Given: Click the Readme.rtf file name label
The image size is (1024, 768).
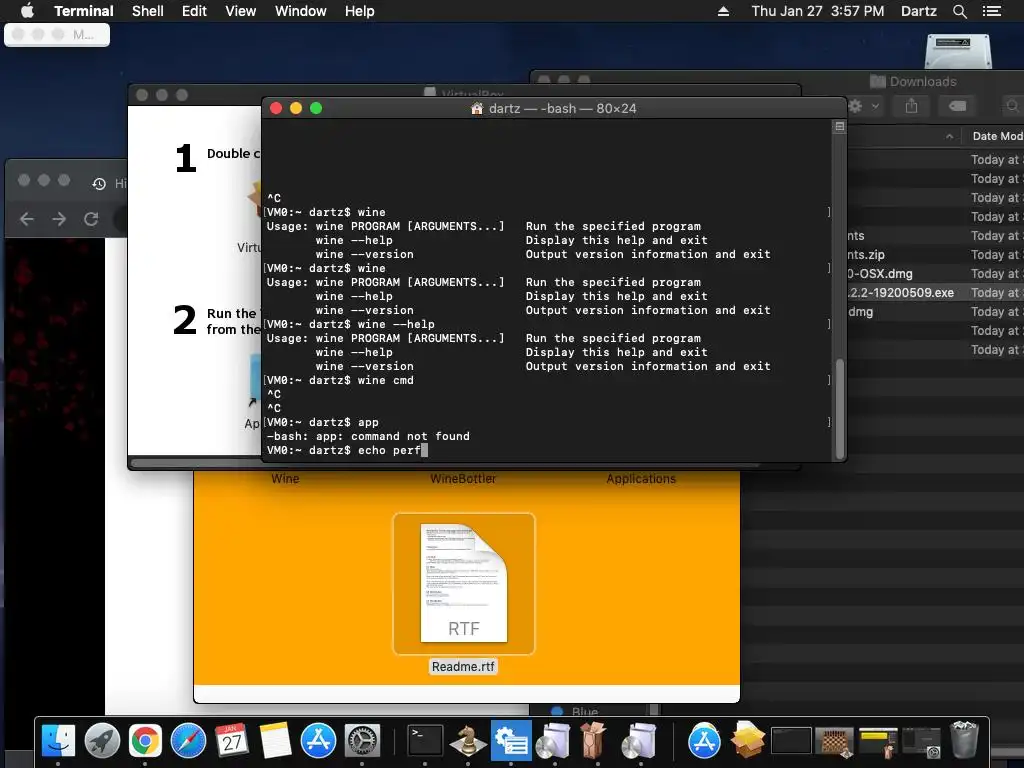Looking at the screenshot, I should (x=463, y=667).
